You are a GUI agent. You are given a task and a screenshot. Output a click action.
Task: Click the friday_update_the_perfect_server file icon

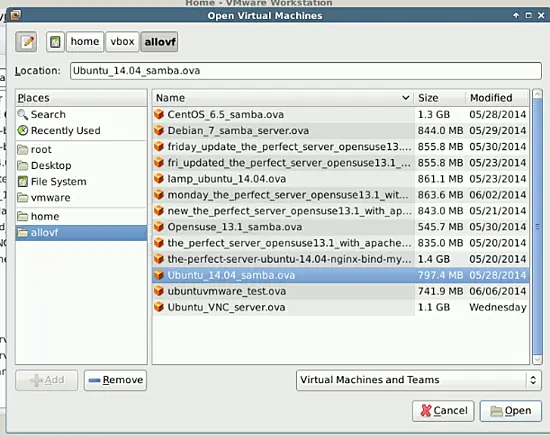pos(159,147)
